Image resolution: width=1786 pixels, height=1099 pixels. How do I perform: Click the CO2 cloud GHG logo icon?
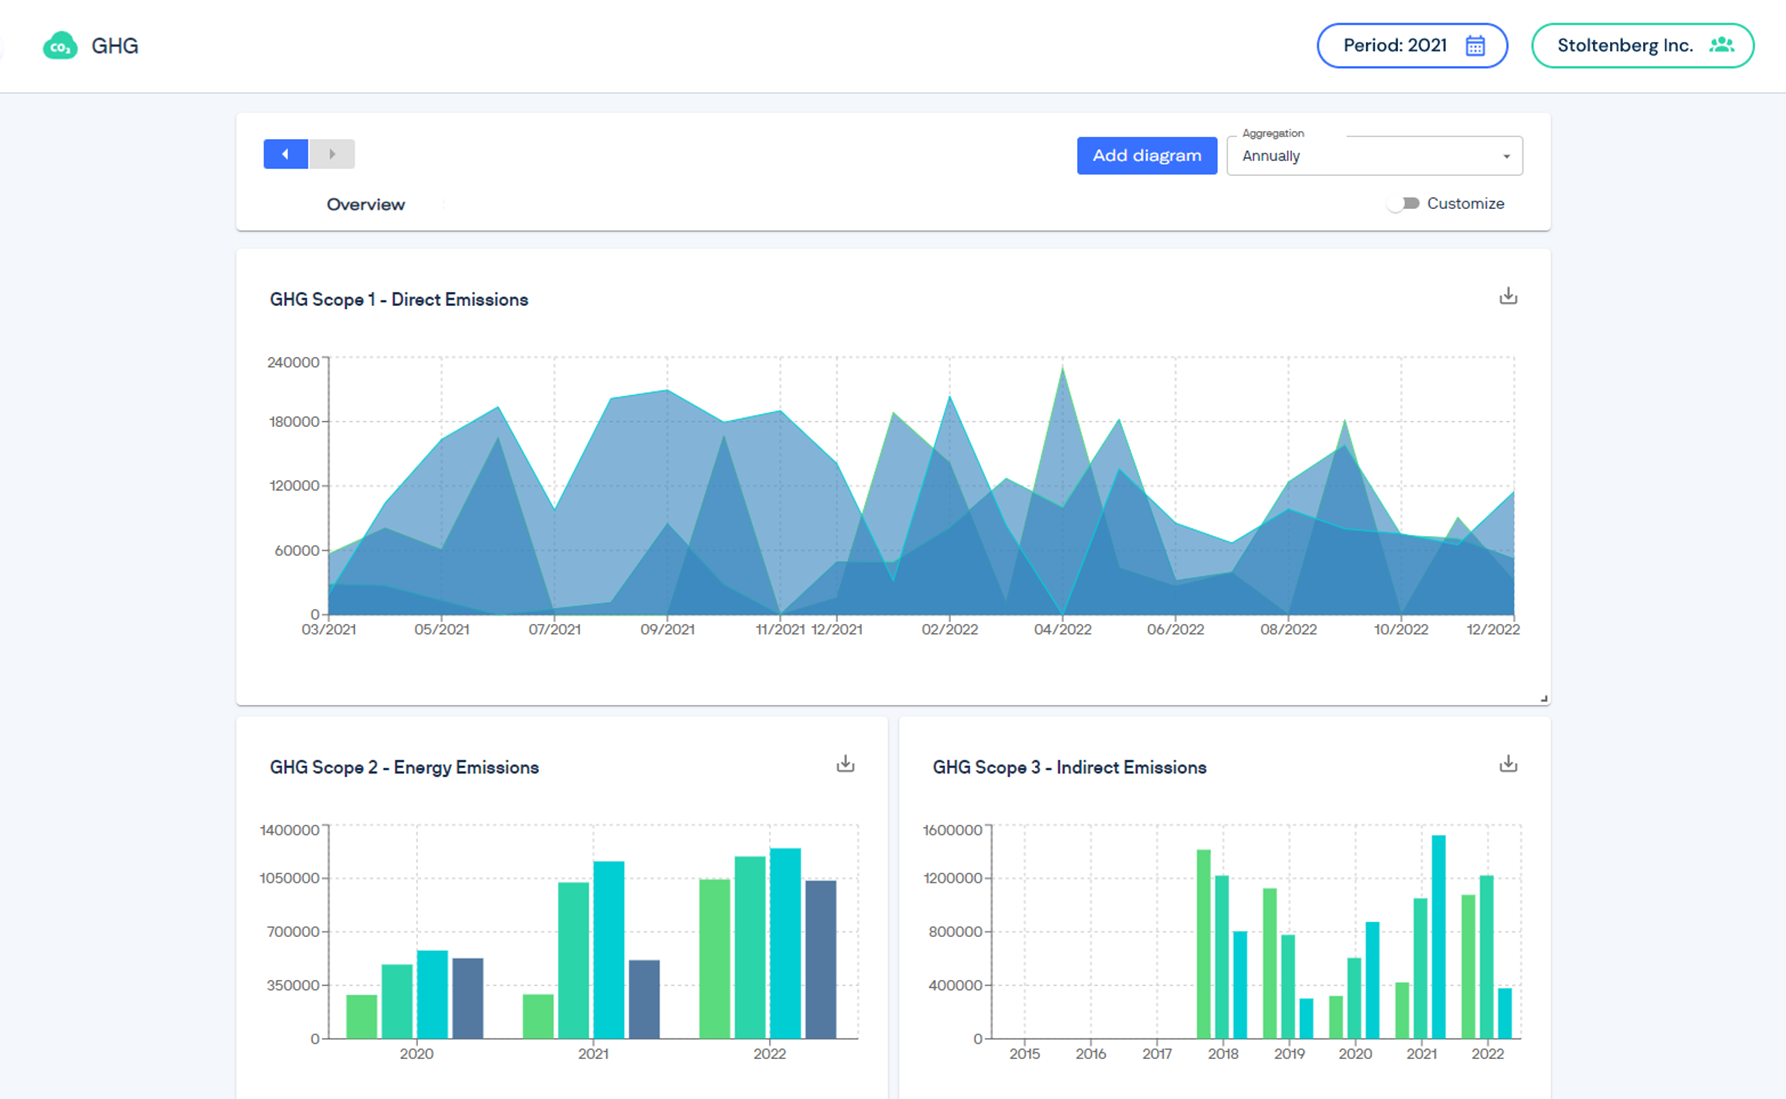tap(59, 45)
